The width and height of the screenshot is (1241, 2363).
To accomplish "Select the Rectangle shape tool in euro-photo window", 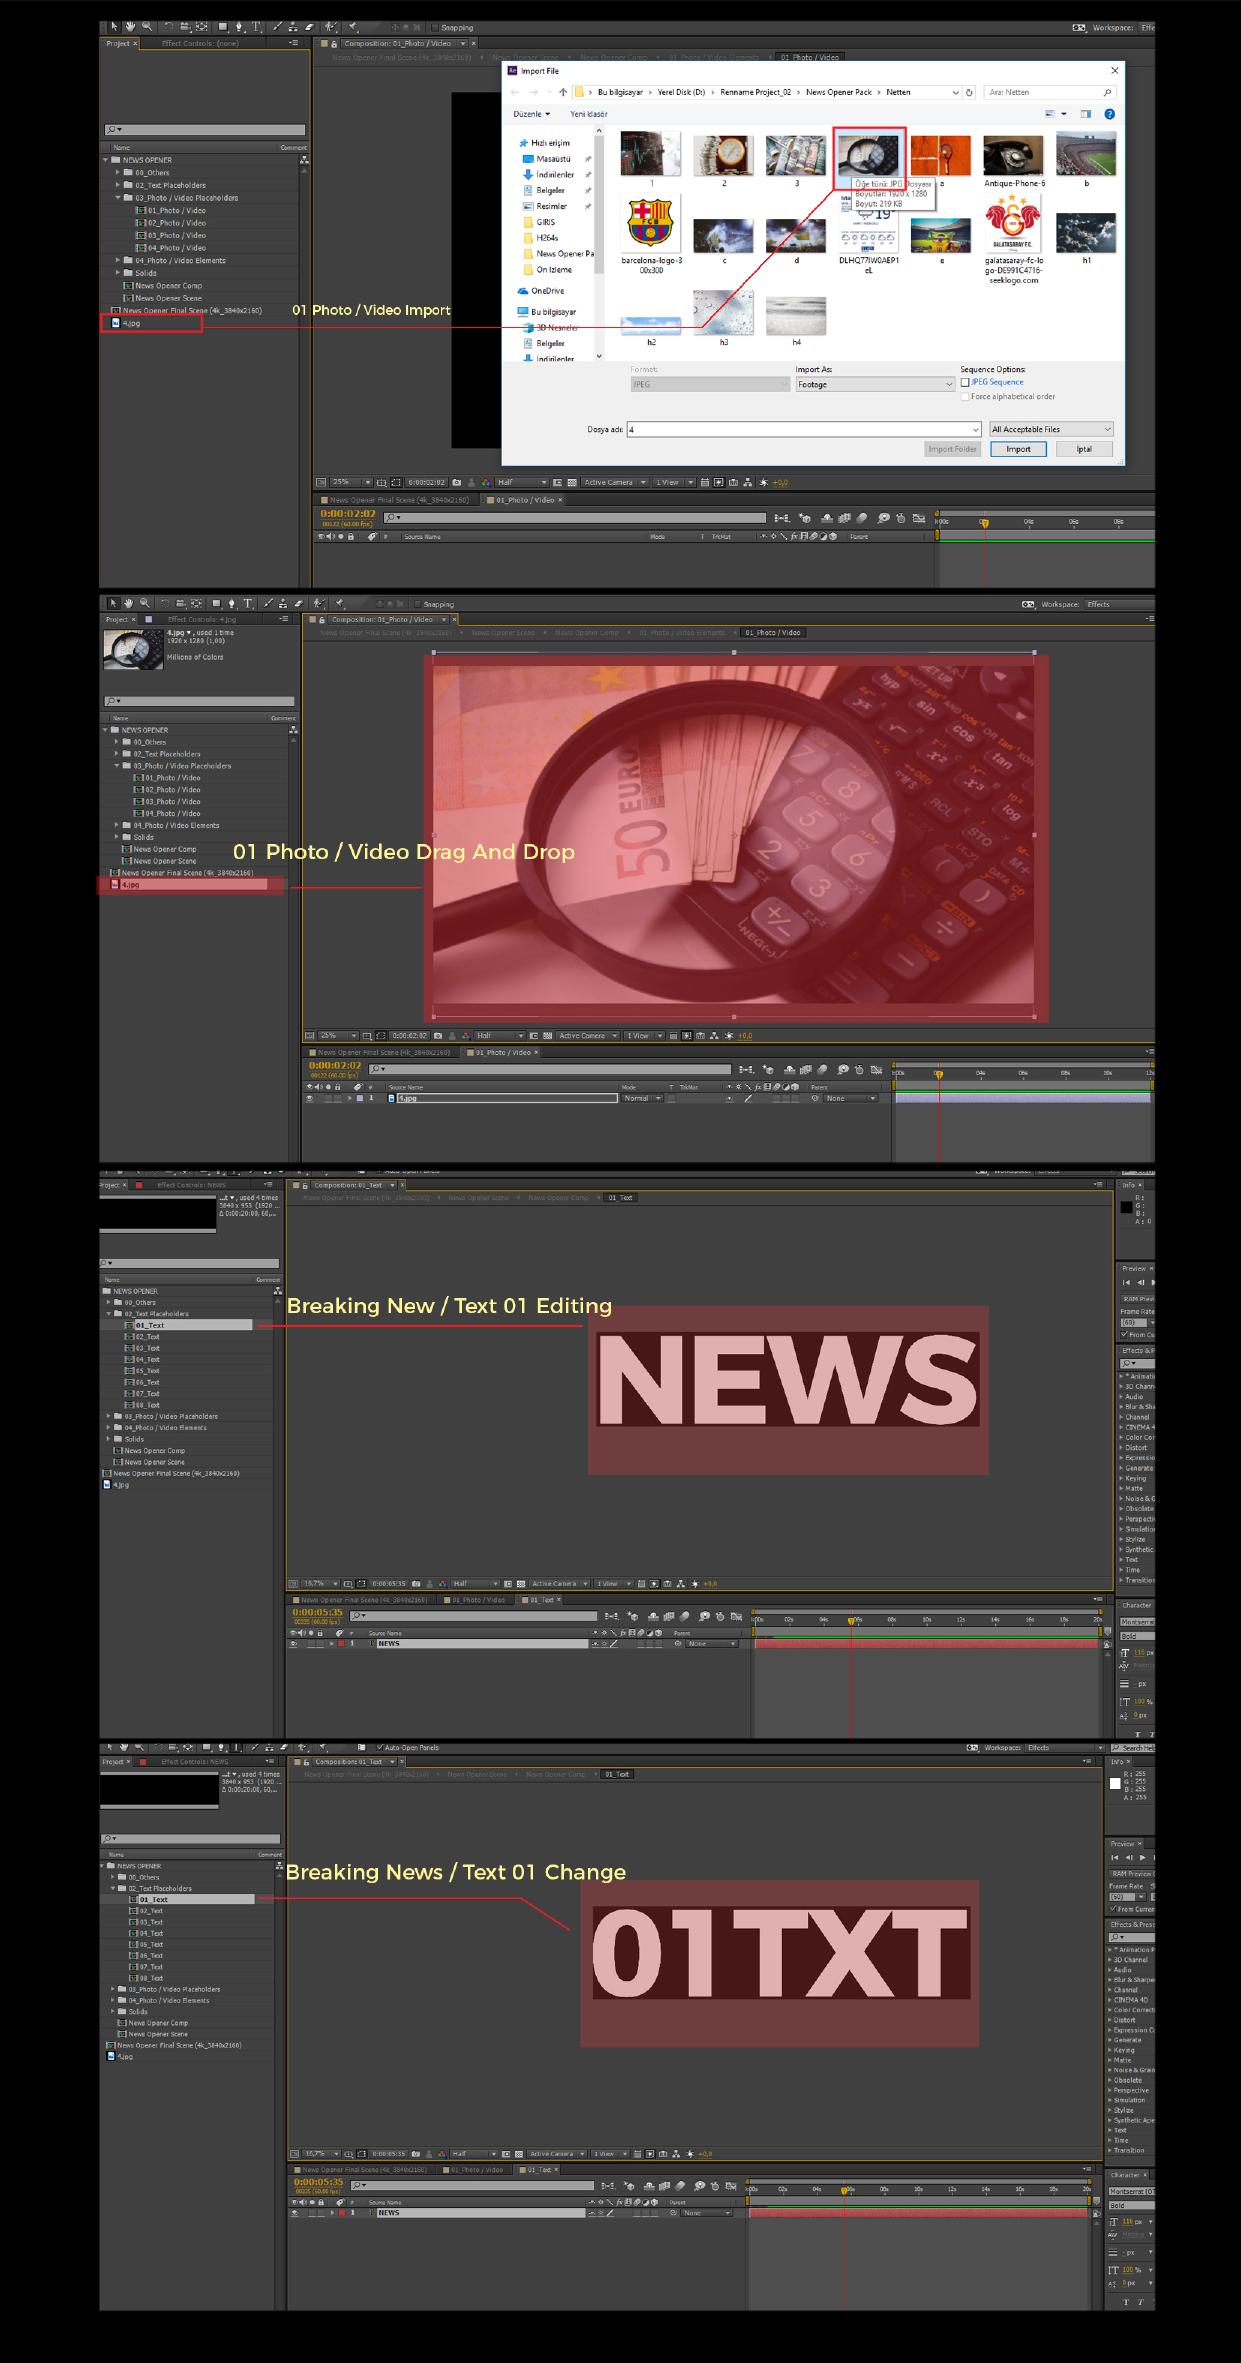I will tap(215, 603).
